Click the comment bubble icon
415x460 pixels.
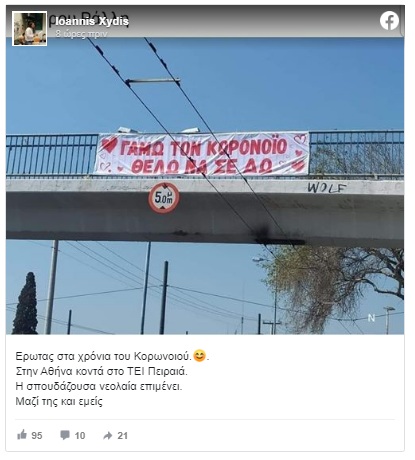(65, 435)
